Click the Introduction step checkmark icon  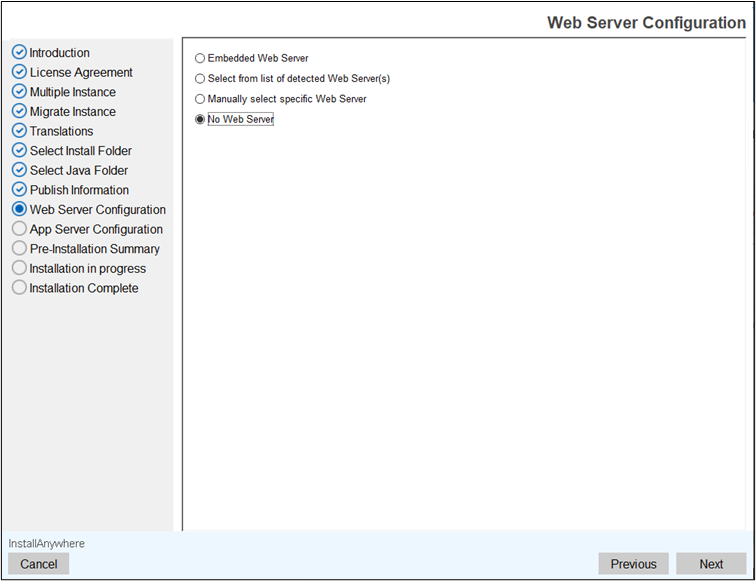click(19, 53)
